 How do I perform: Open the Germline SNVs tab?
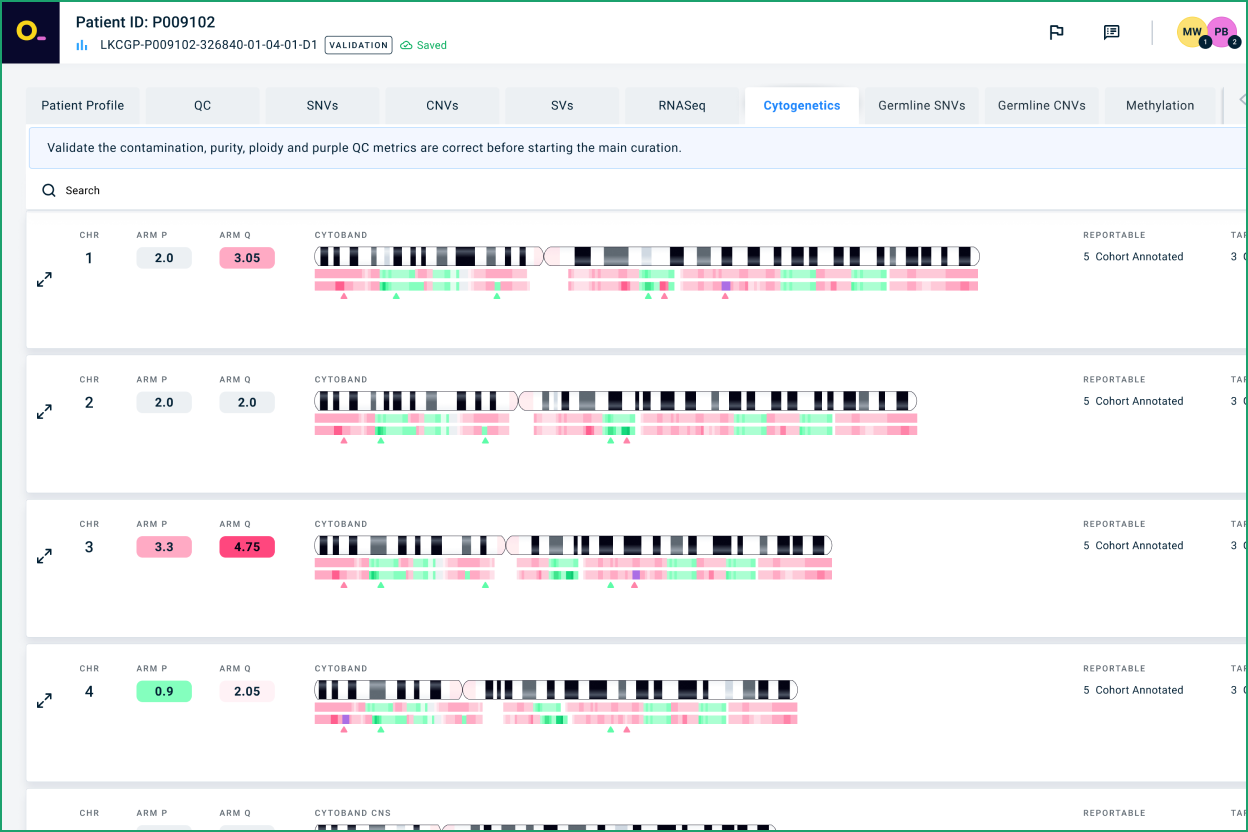pos(922,105)
